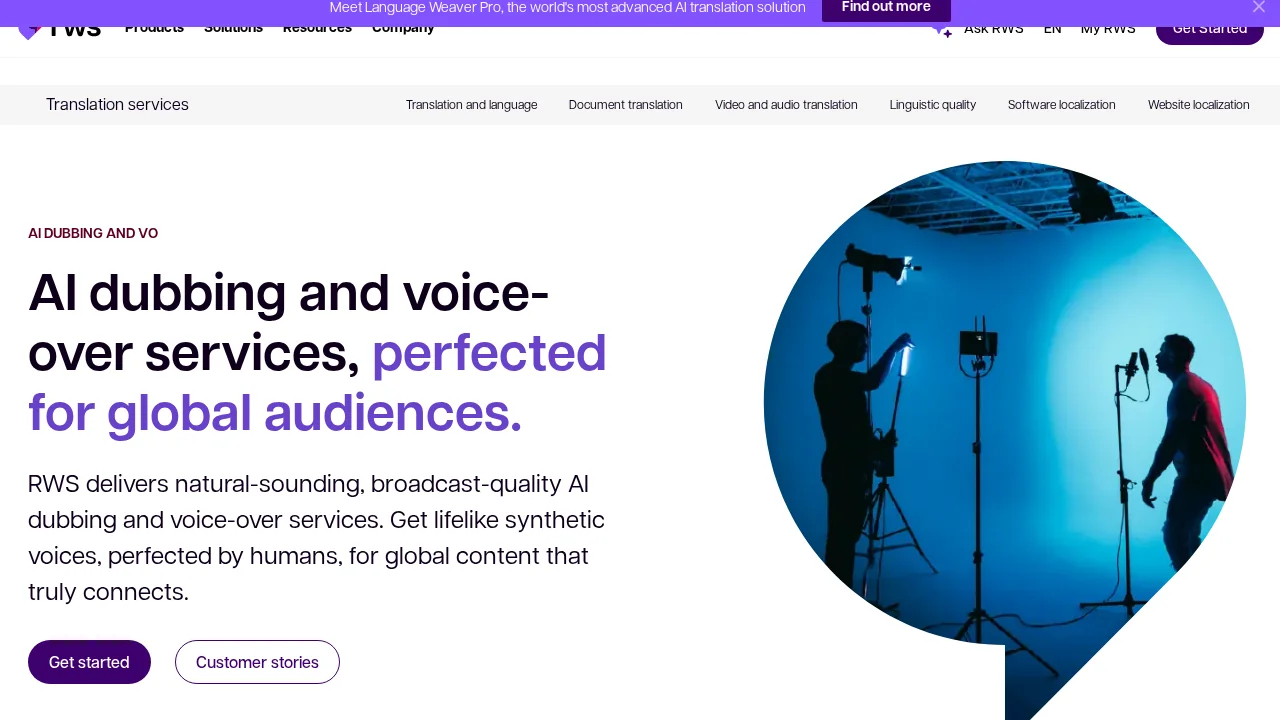Open the Website localization page
Image resolution: width=1280 pixels, height=720 pixels.
[1198, 105]
